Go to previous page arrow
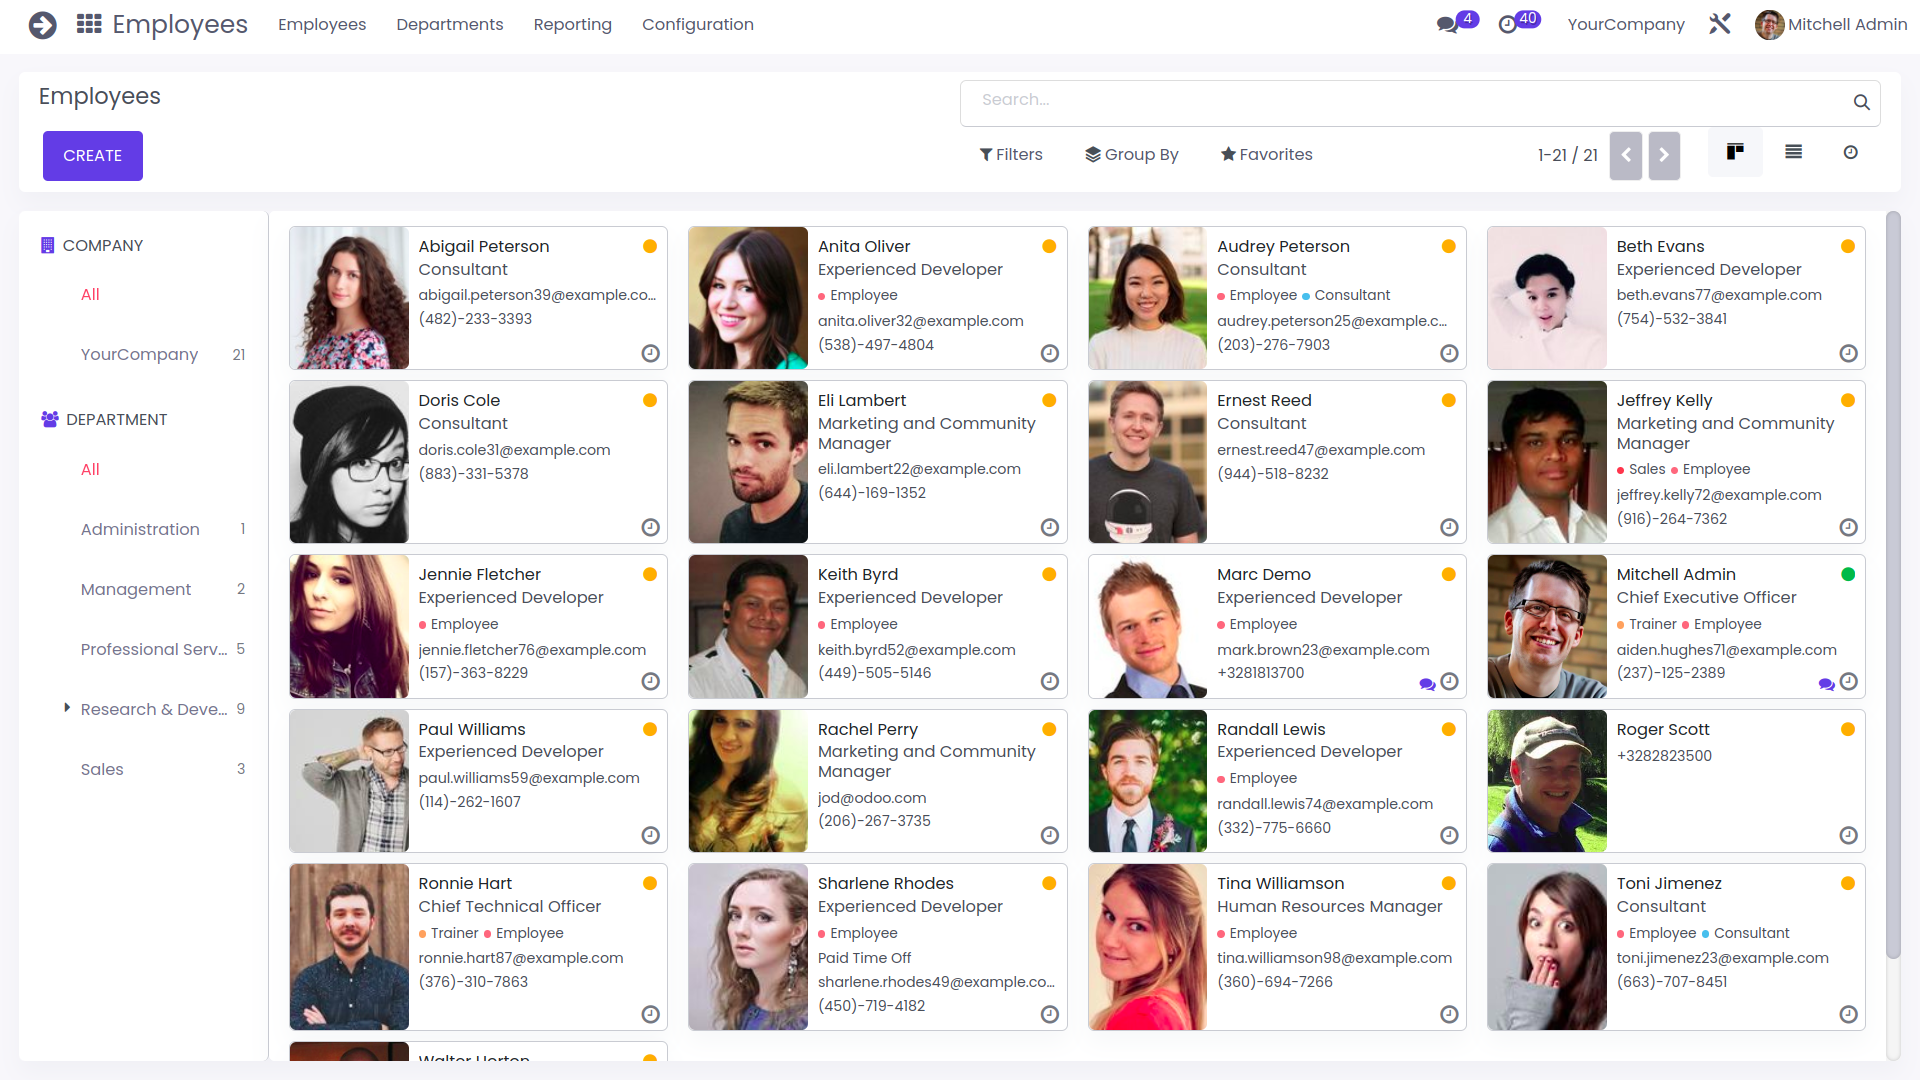 [1625, 155]
